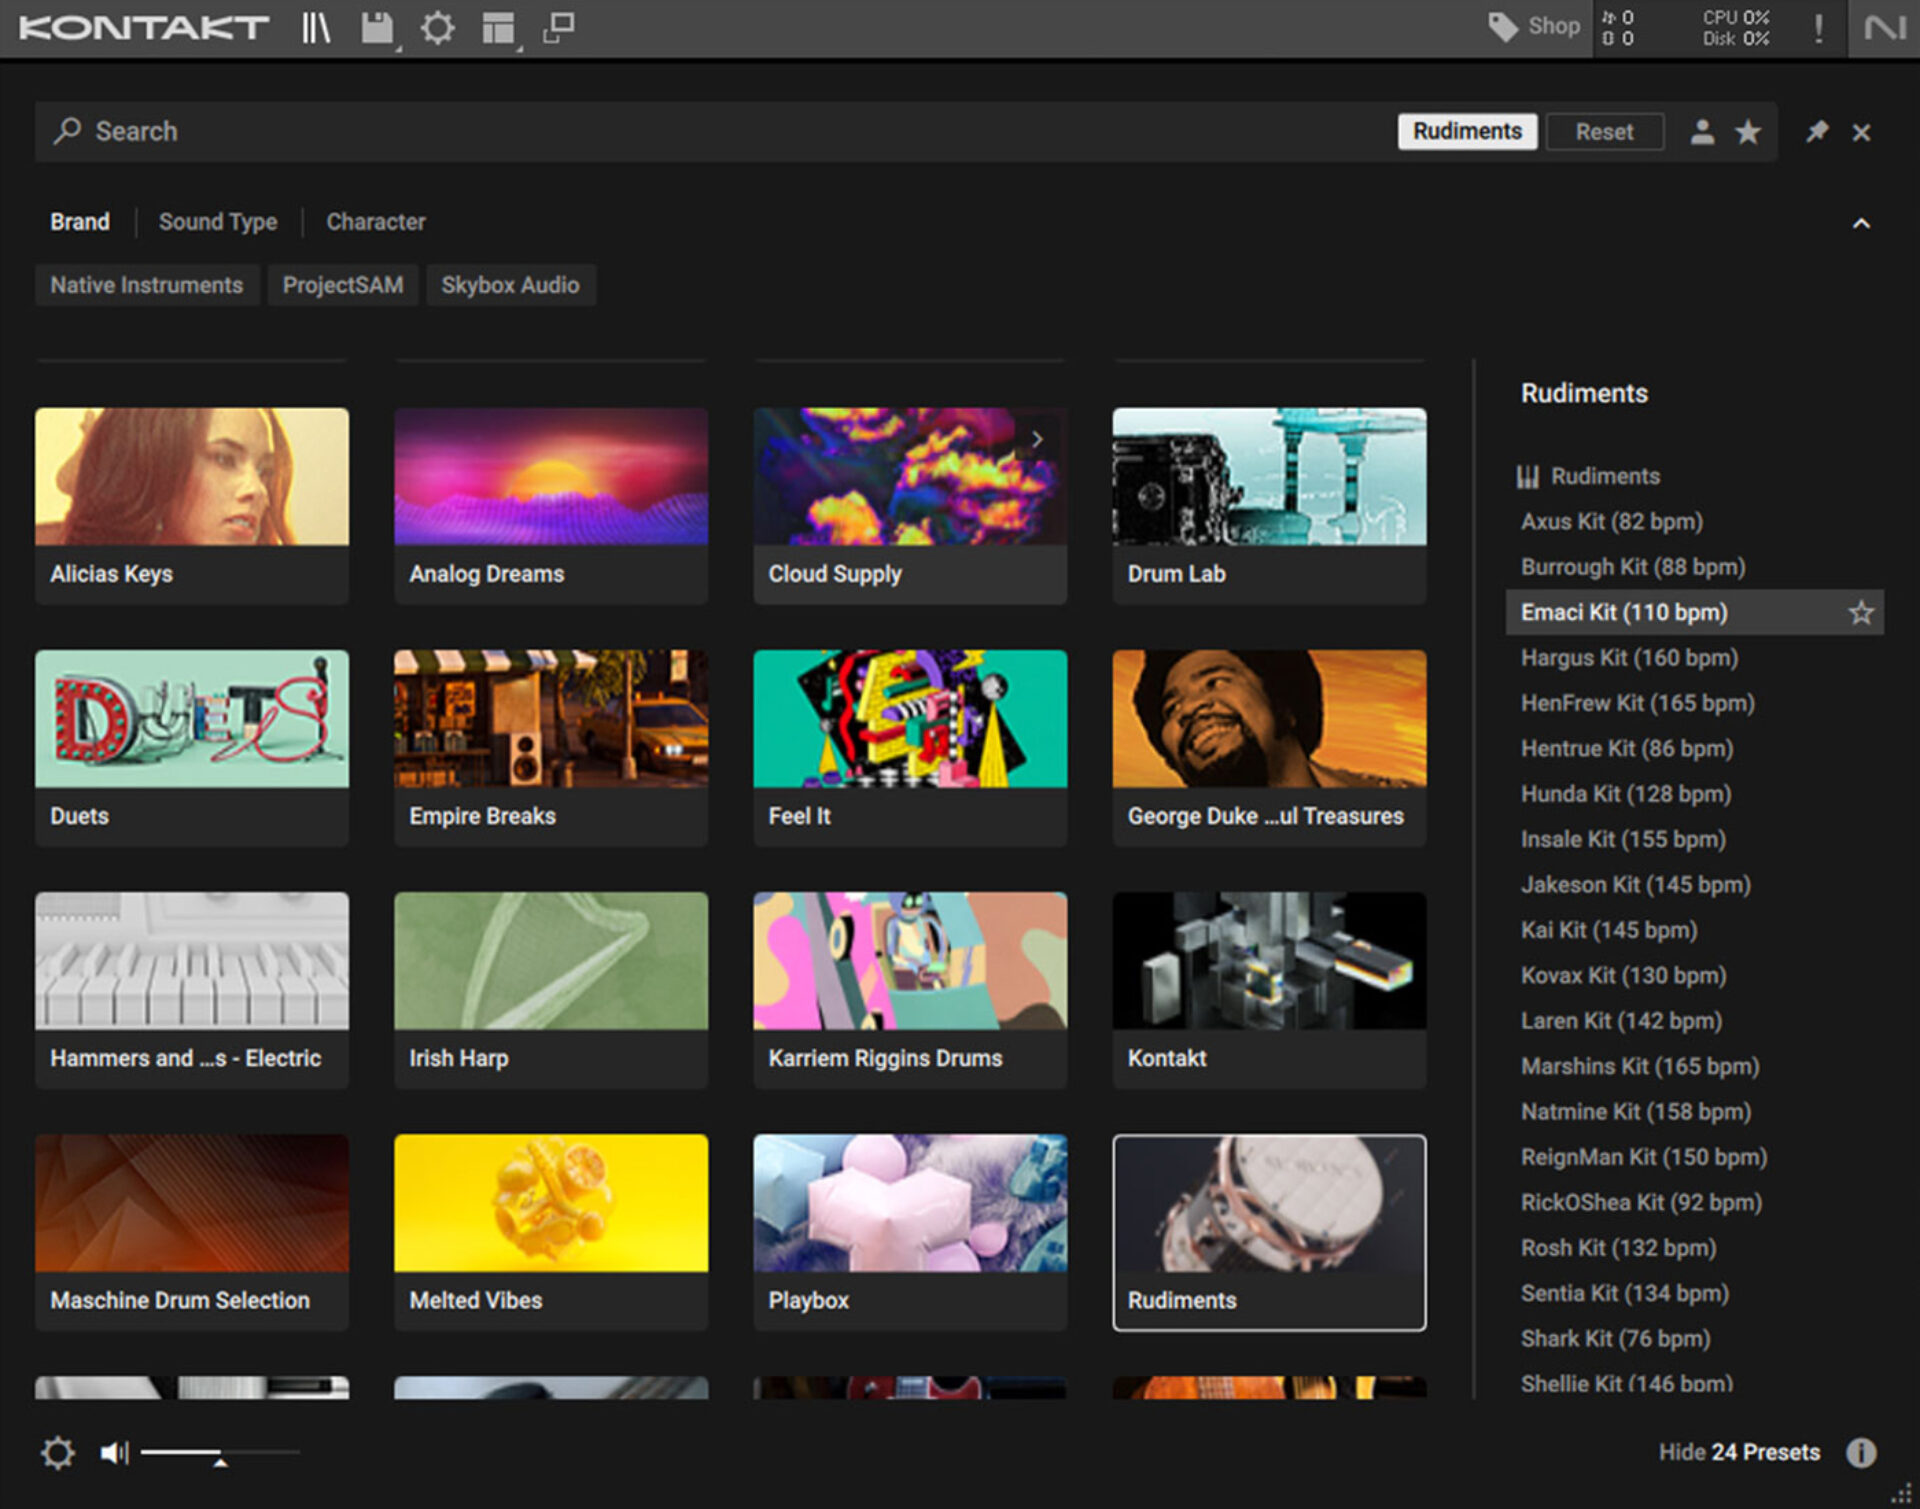Click the exclamation panic button
This screenshot has height=1509, width=1920.
coord(1818,28)
